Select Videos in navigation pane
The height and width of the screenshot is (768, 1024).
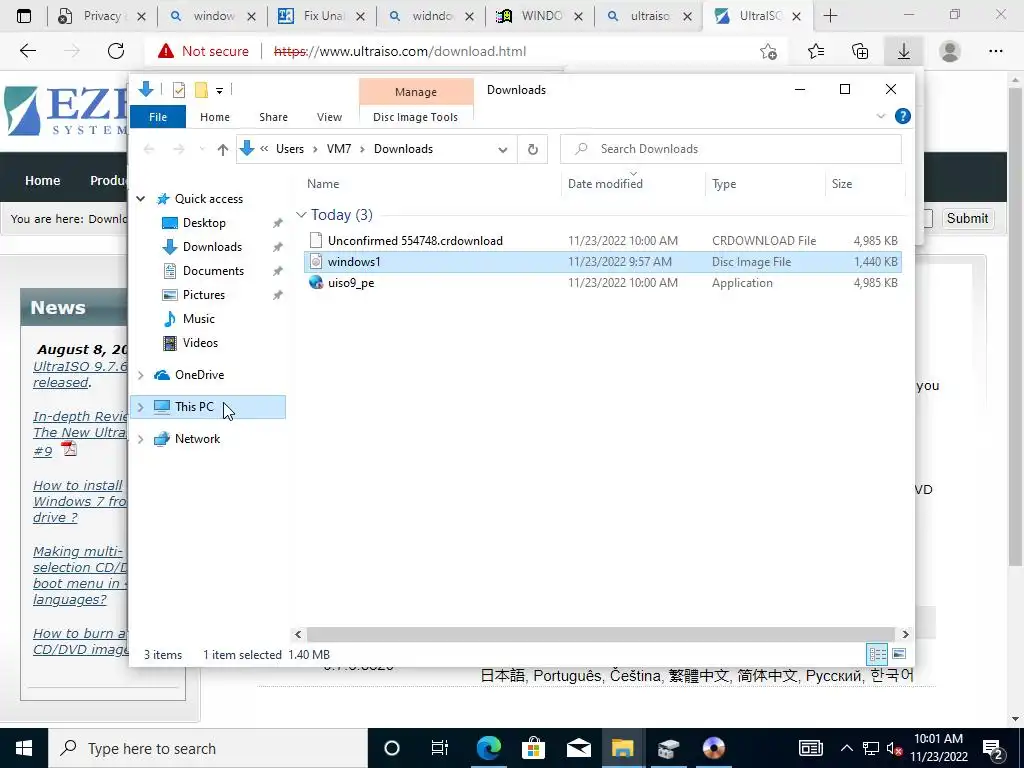[x=200, y=343]
